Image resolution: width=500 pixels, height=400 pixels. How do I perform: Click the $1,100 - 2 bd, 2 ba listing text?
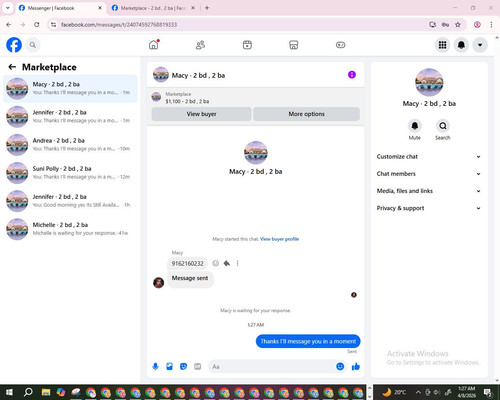tap(187, 101)
